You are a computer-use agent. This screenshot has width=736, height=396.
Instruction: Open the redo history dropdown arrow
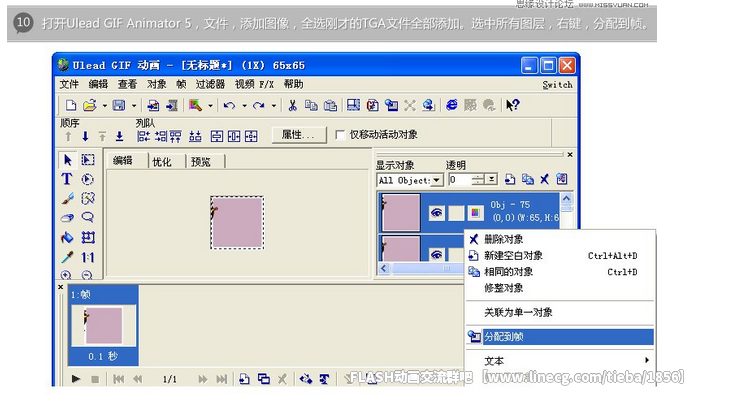tap(273, 106)
